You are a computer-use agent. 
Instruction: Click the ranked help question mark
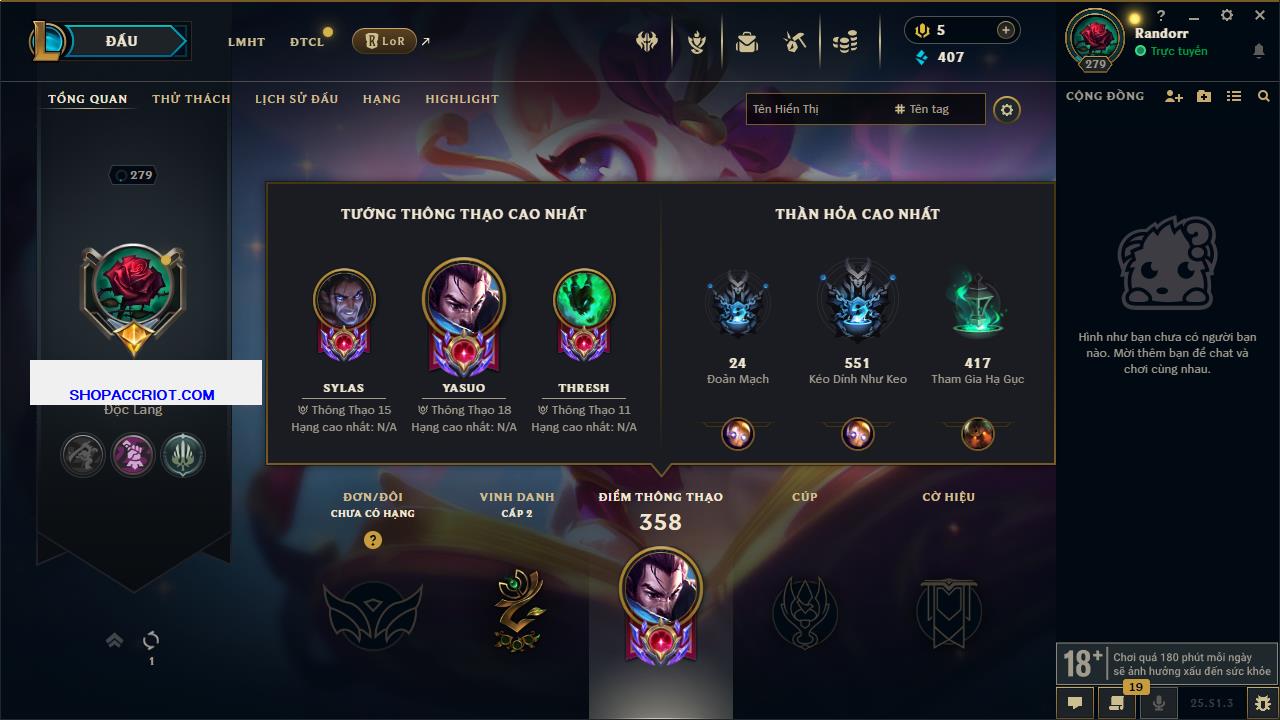click(x=373, y=540)
